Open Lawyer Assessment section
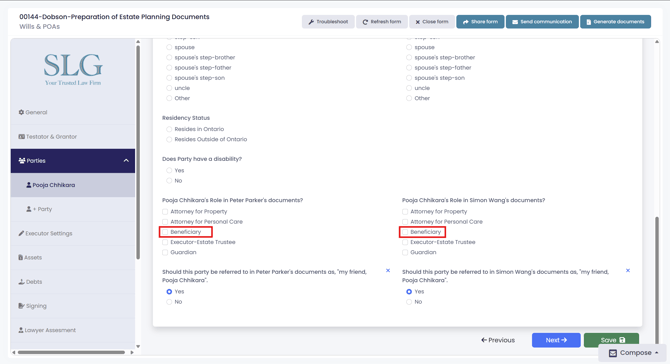670x364 pixels. (73, 330)
